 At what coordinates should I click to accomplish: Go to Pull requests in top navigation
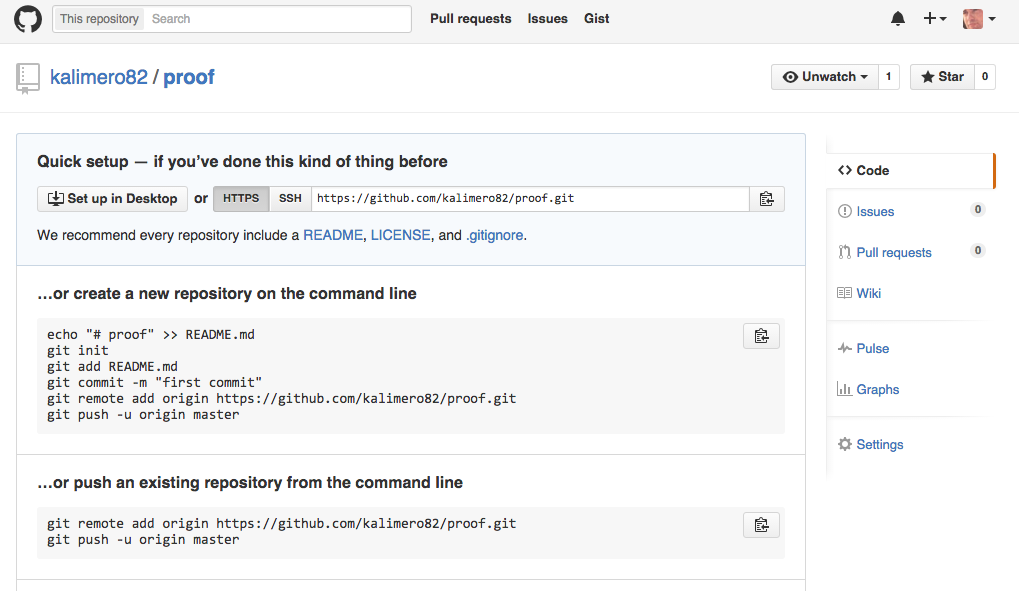coord(470,18)
